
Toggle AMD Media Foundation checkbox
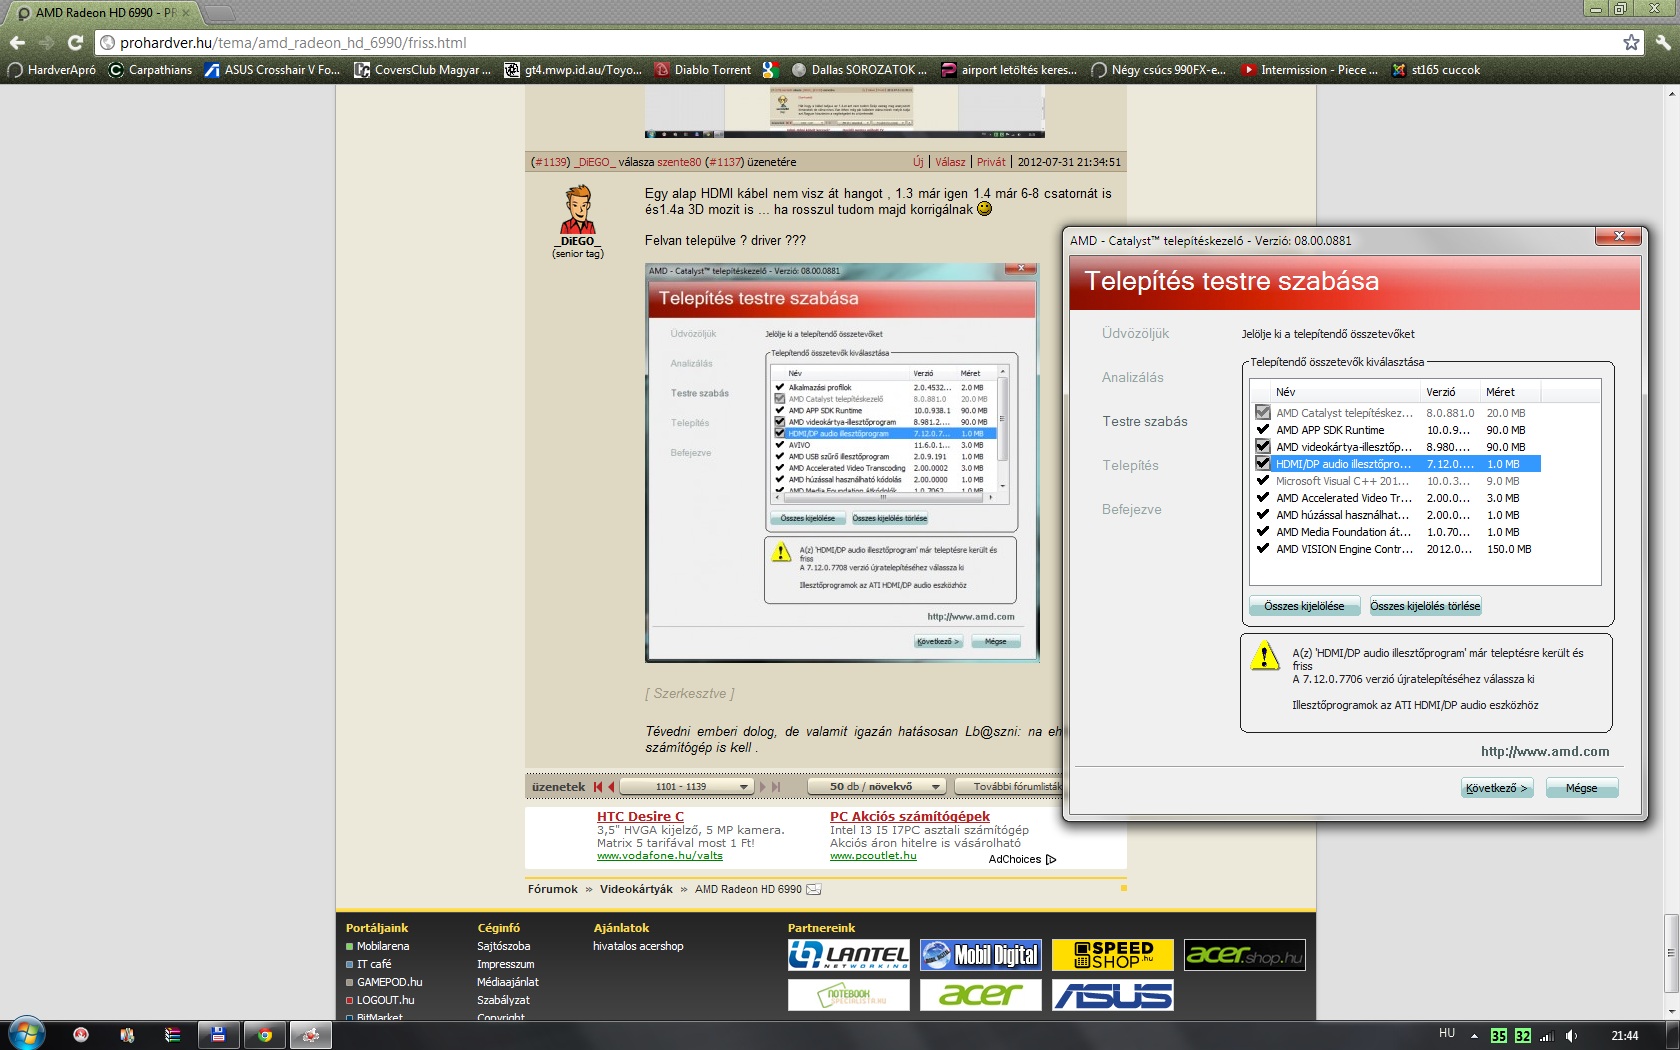coord(1263,532)
